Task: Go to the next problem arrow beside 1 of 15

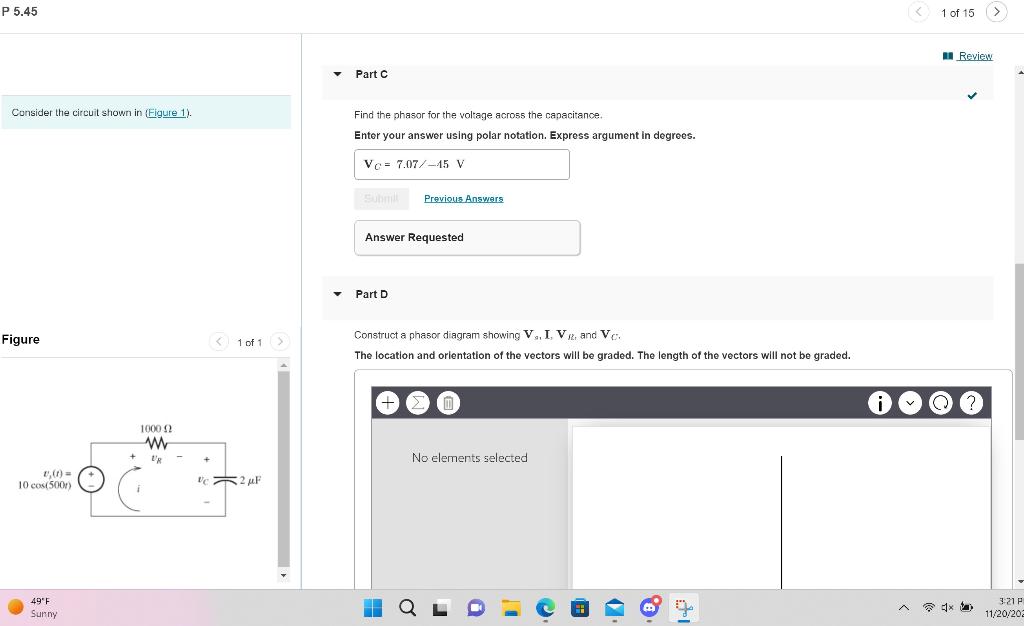Action: pyautogui.click(x=997, y=12)
